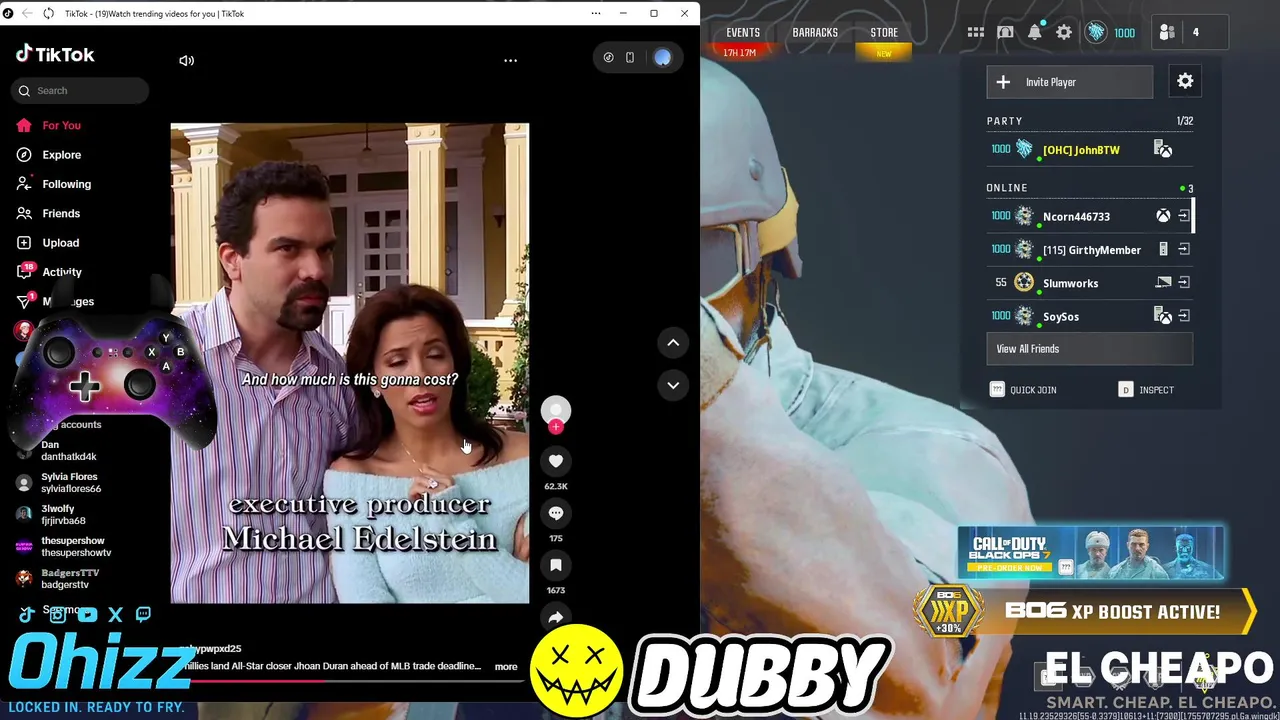Open the Black Ops 7 pre-order banner
This screenshot has width=1280, height=720.
(x=1091, y=553)
